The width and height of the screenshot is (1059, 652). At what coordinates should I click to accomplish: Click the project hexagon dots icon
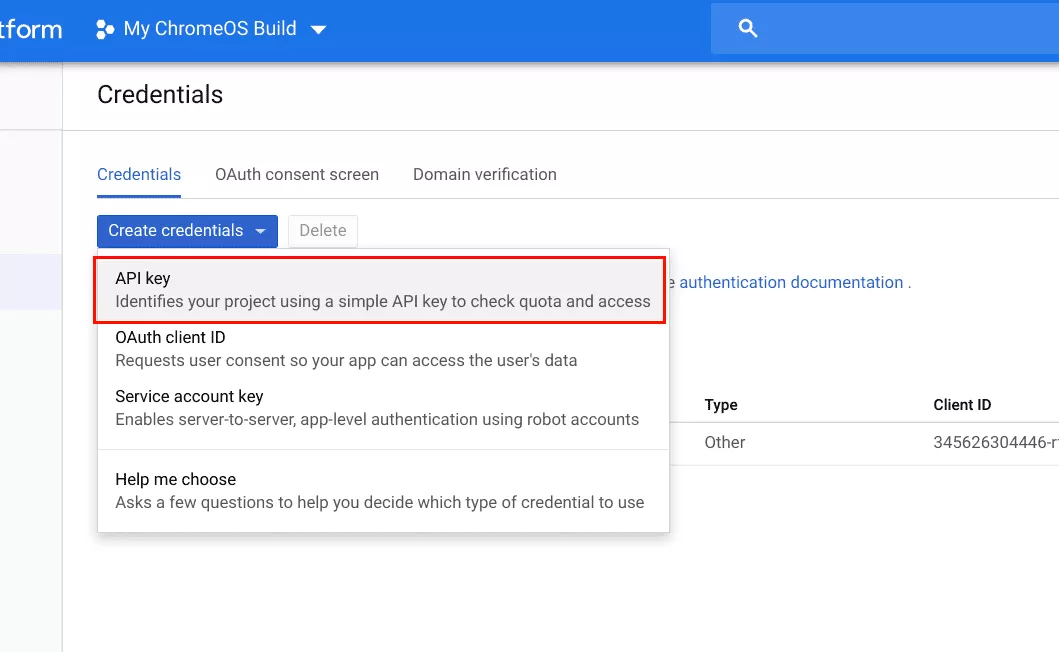point(104,29)
